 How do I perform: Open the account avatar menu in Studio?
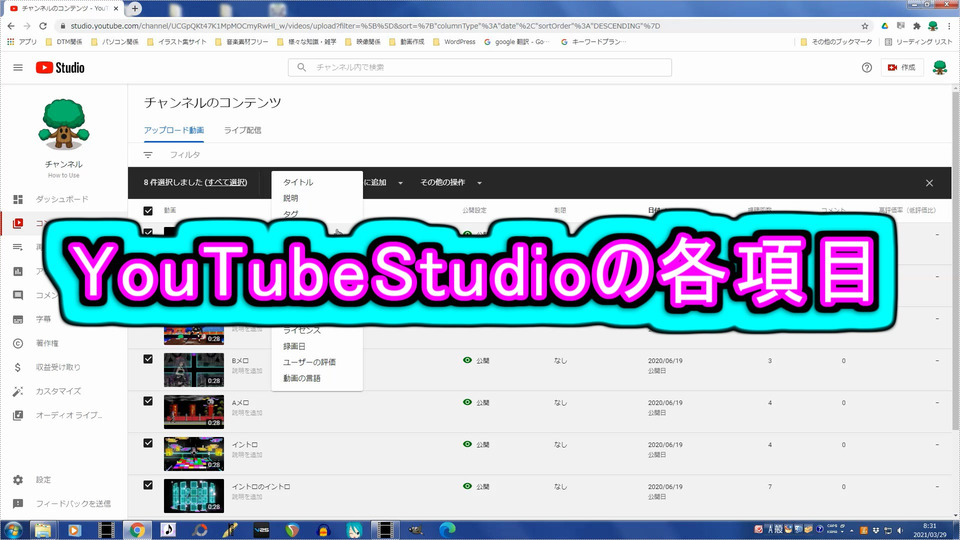[x=939, y=67]
